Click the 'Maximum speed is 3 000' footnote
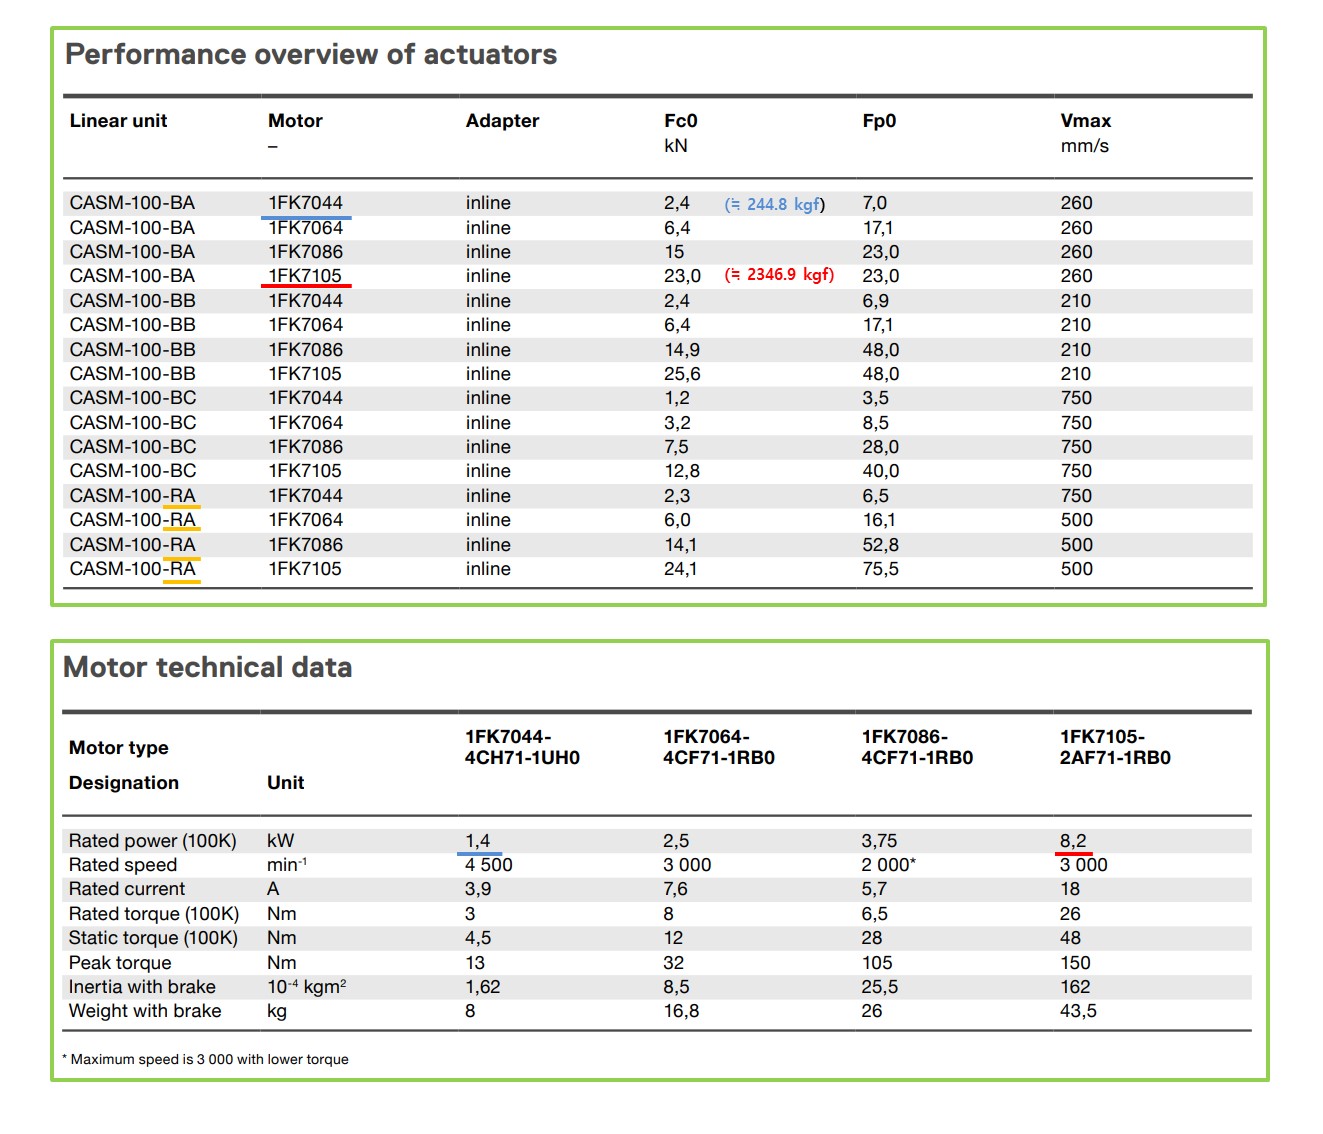The height and width of the screenshot is (1134, 1323). (205, 1059)
